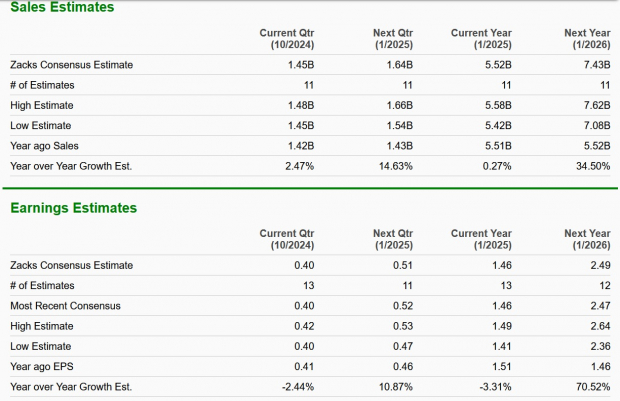Select earnings growth estimate 70.52%
Image resolution: width=620 pixels, height=401 pixels.
pos(593,387)
